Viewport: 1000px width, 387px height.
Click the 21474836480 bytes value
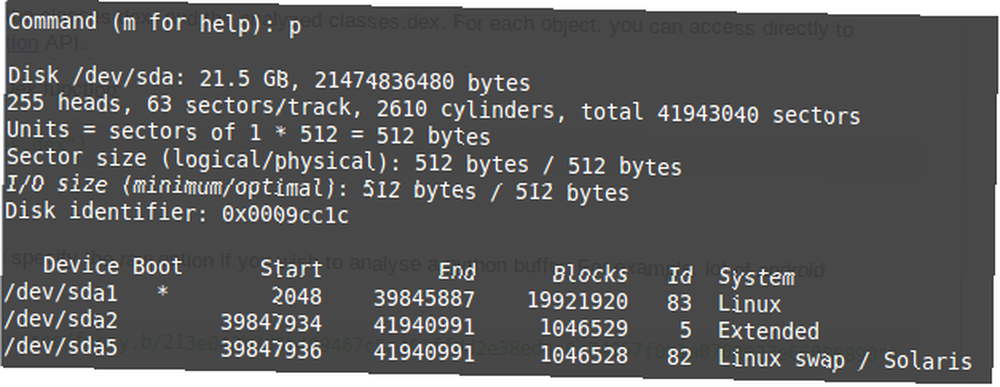(422, 83)
